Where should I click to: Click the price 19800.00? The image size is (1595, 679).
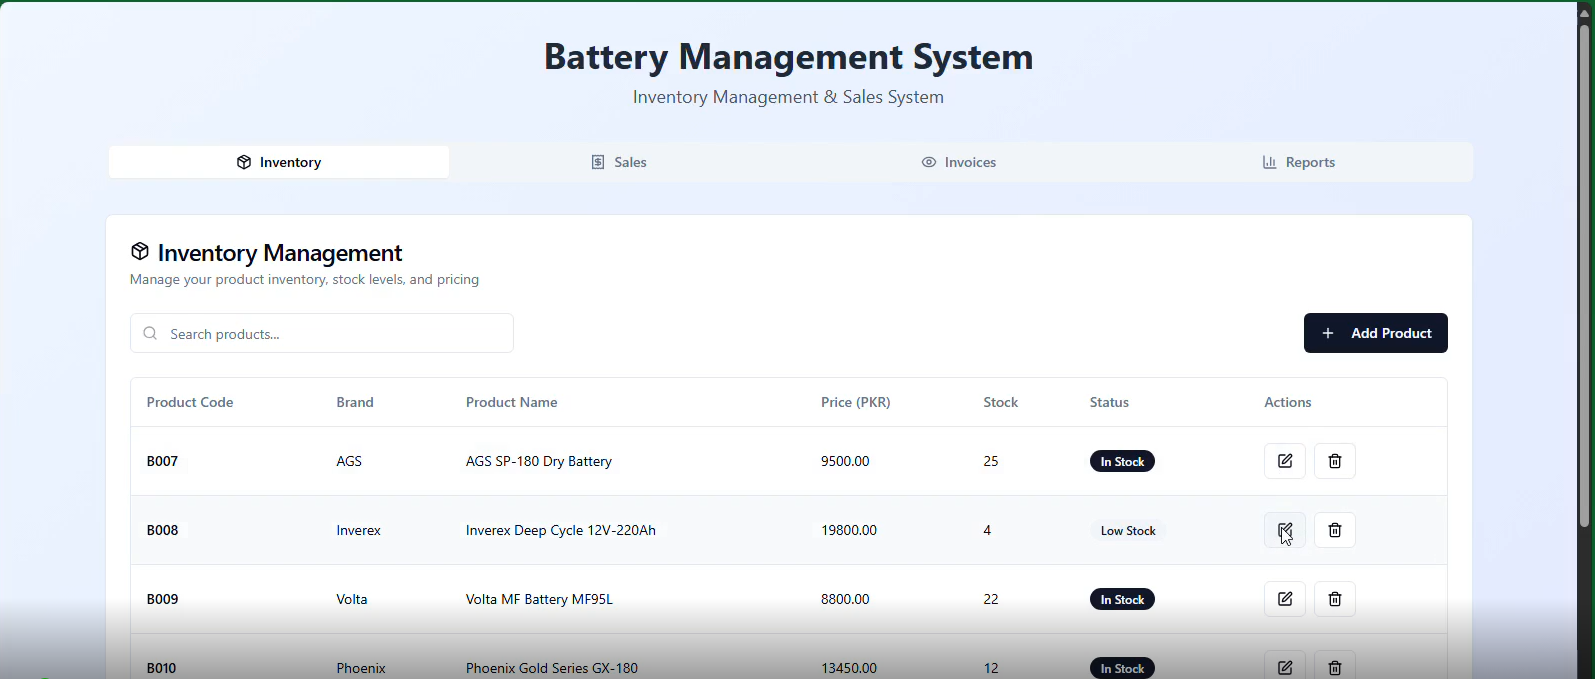tap(849, 530)
